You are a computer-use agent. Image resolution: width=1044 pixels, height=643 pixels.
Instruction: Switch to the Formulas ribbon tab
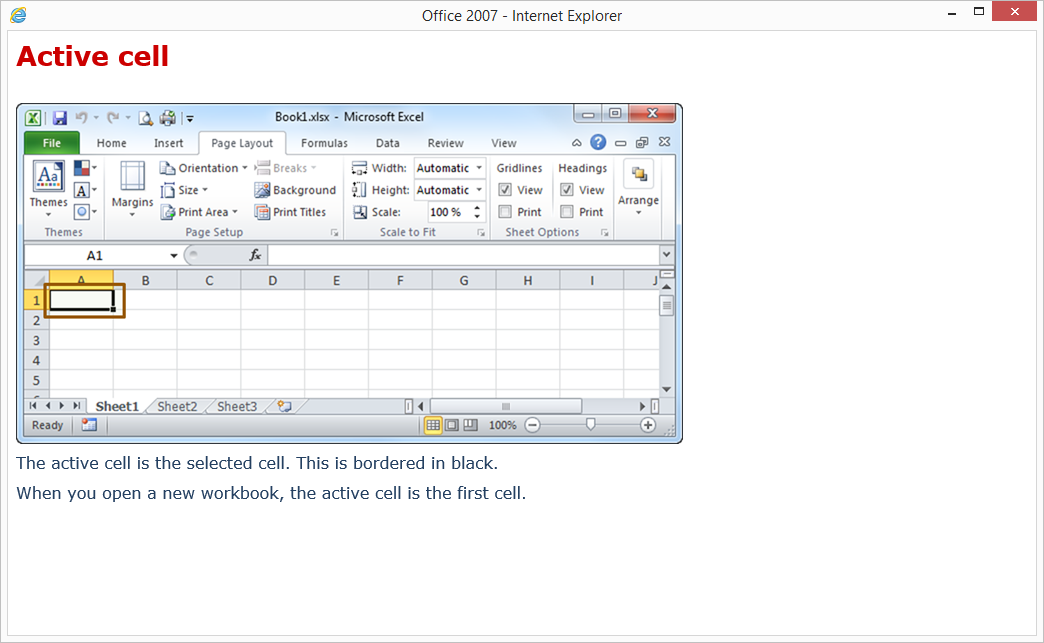(x=324, y=143)
